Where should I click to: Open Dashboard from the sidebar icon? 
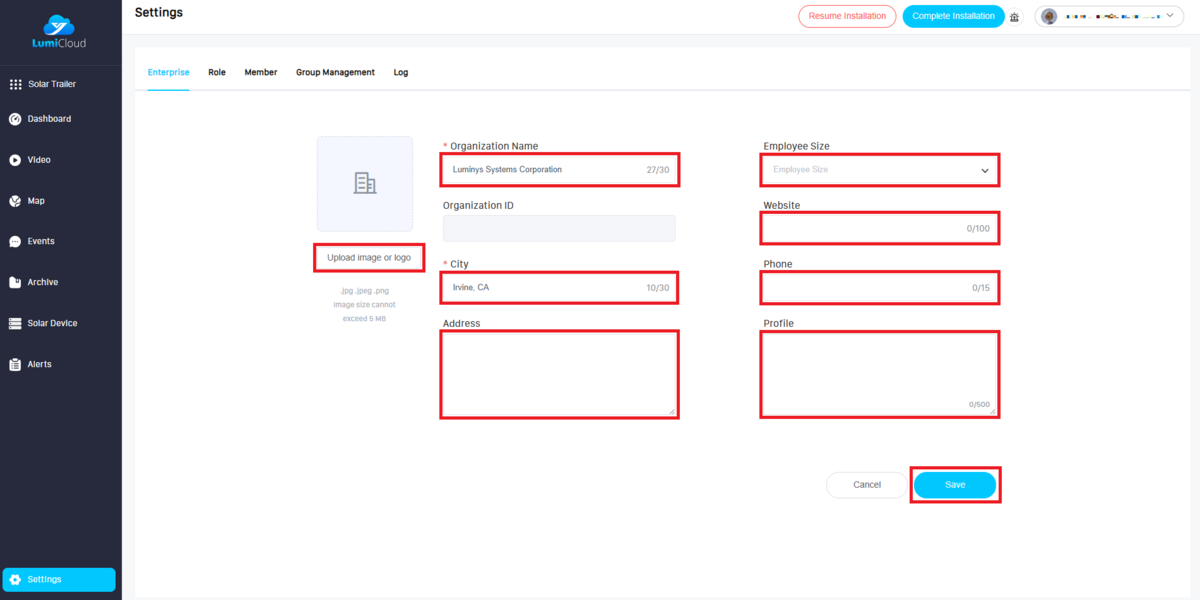coord(15,119)
